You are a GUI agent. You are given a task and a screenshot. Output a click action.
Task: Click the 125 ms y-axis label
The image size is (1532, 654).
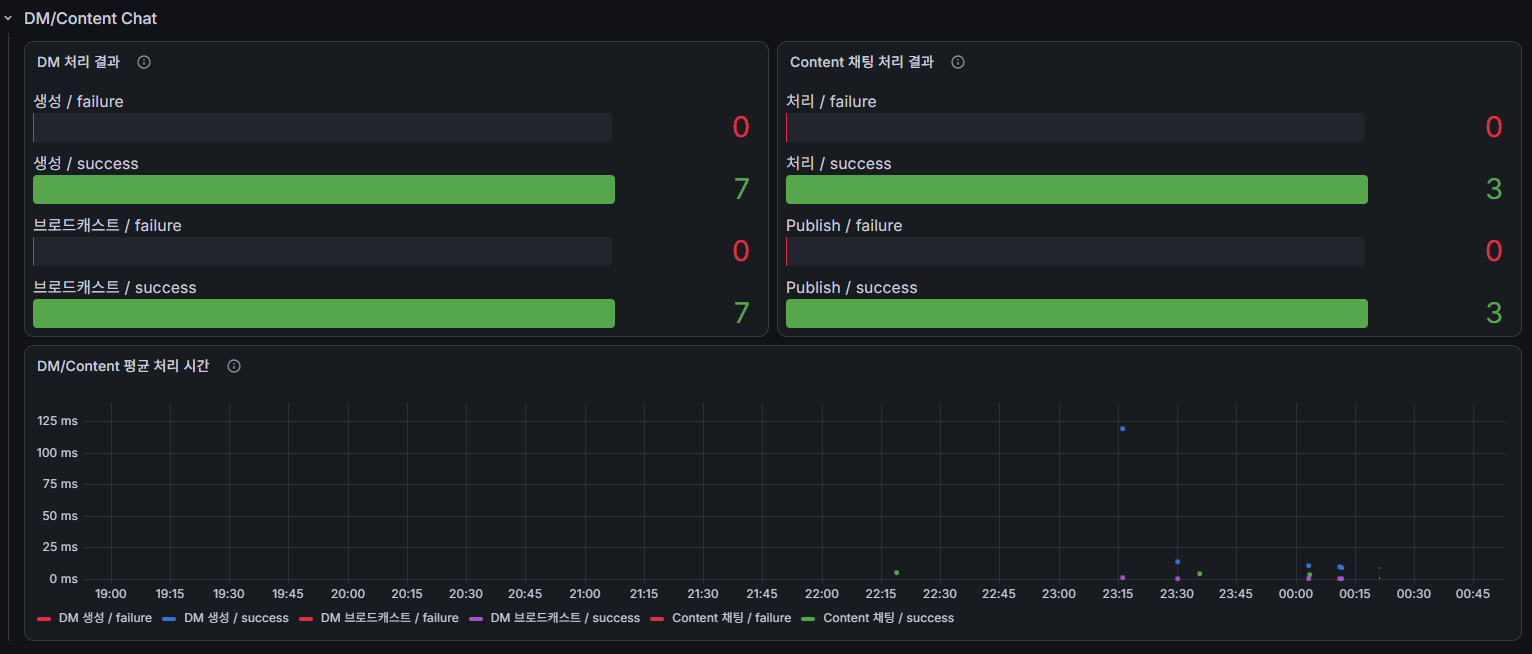click(57, 421)
